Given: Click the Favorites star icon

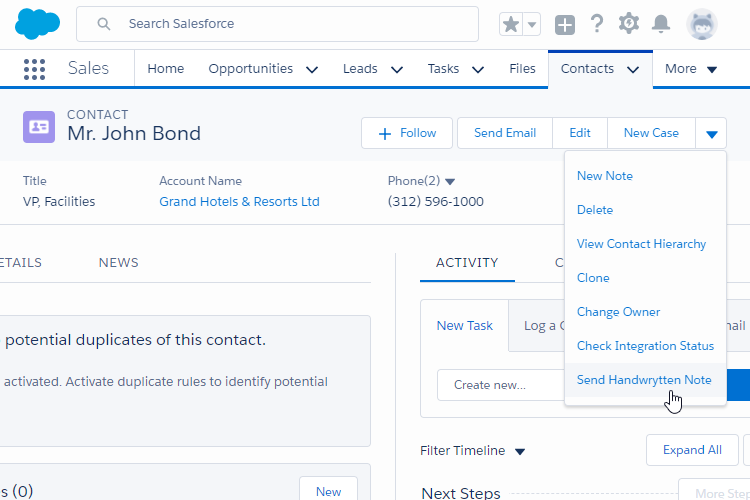Looking at the screenshot, I should click(x=511, y=24).
